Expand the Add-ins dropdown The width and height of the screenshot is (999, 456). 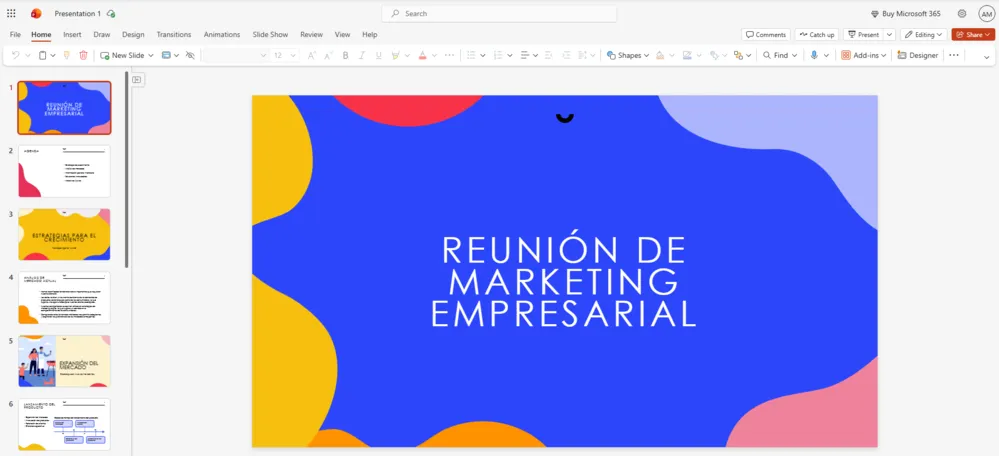click(x=884, y=55)
